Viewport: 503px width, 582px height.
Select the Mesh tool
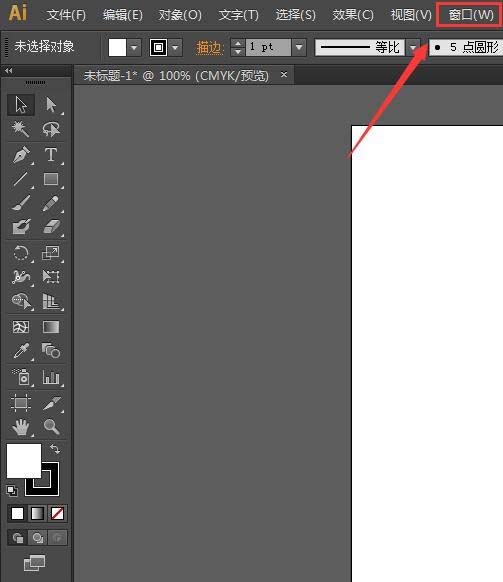tap(21, 327)
